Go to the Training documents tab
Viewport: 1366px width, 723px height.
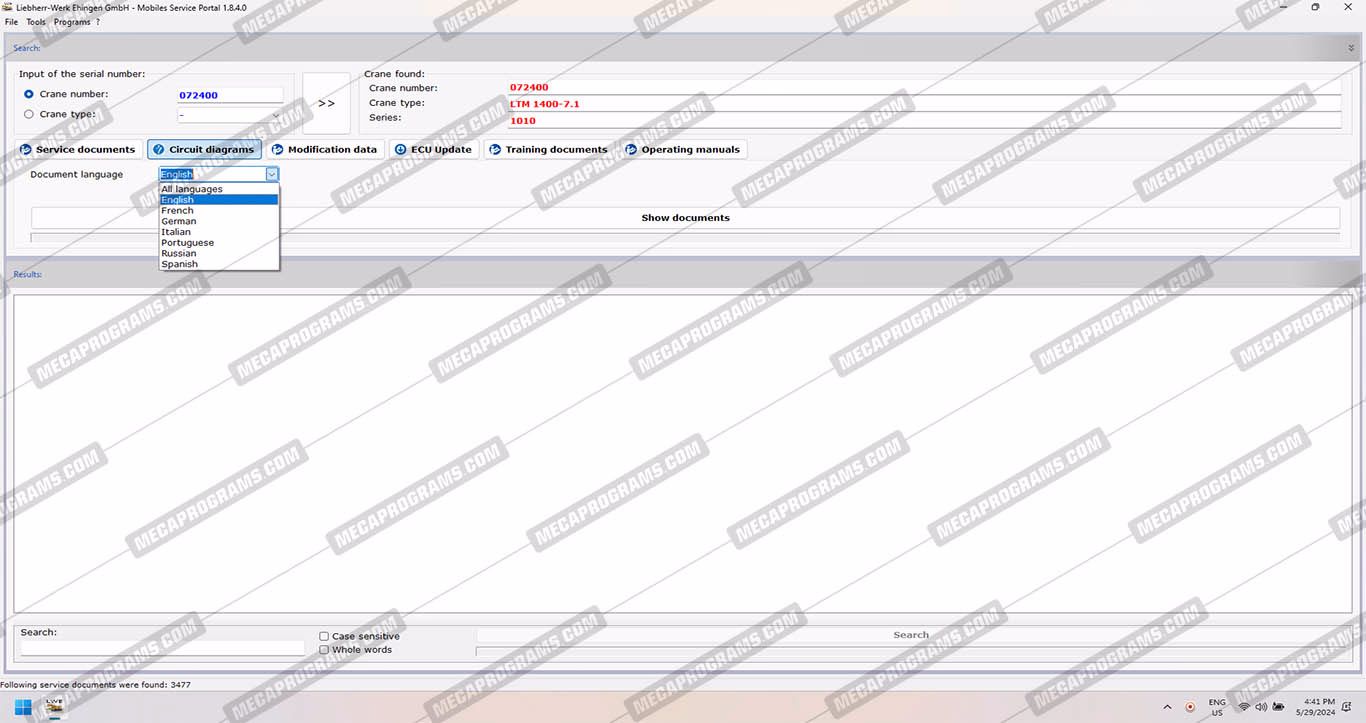(548, 150)
